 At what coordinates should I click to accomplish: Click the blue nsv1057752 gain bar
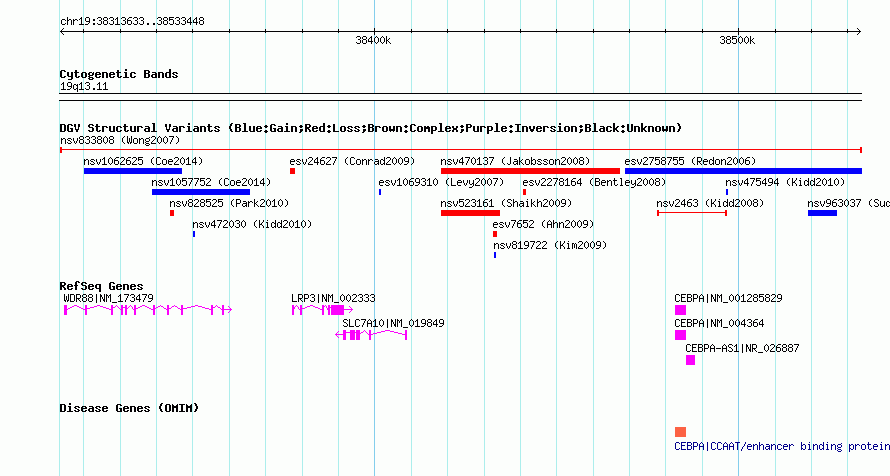(201, 192)
